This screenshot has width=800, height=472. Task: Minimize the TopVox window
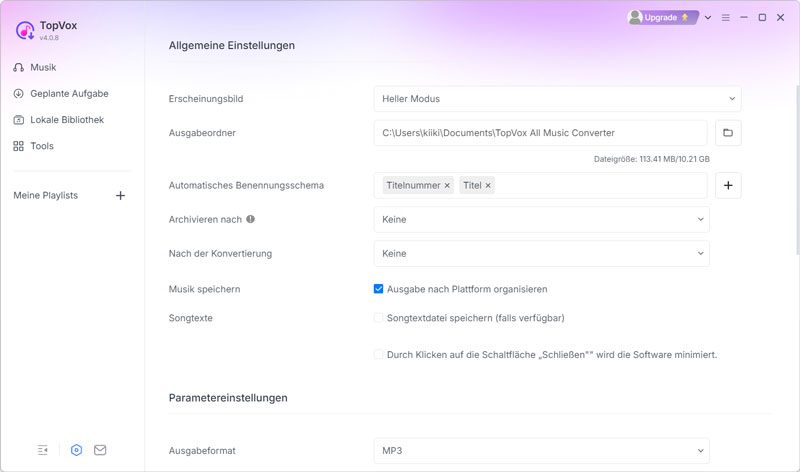[x=744, y=17]
